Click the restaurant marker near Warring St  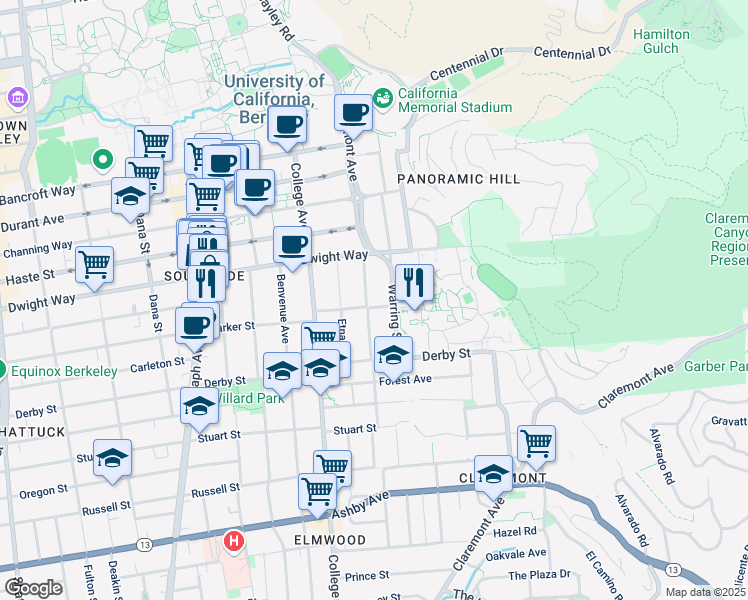(415, 284)
